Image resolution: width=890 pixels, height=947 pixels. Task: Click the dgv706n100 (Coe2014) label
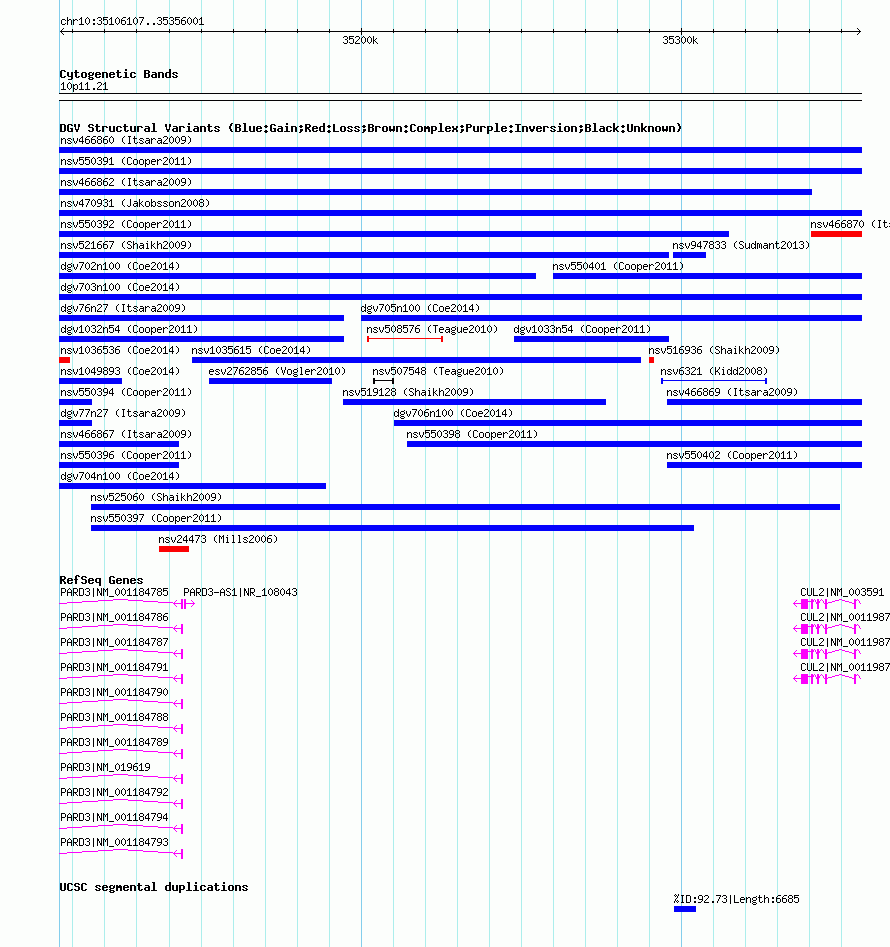pos(453,413)
